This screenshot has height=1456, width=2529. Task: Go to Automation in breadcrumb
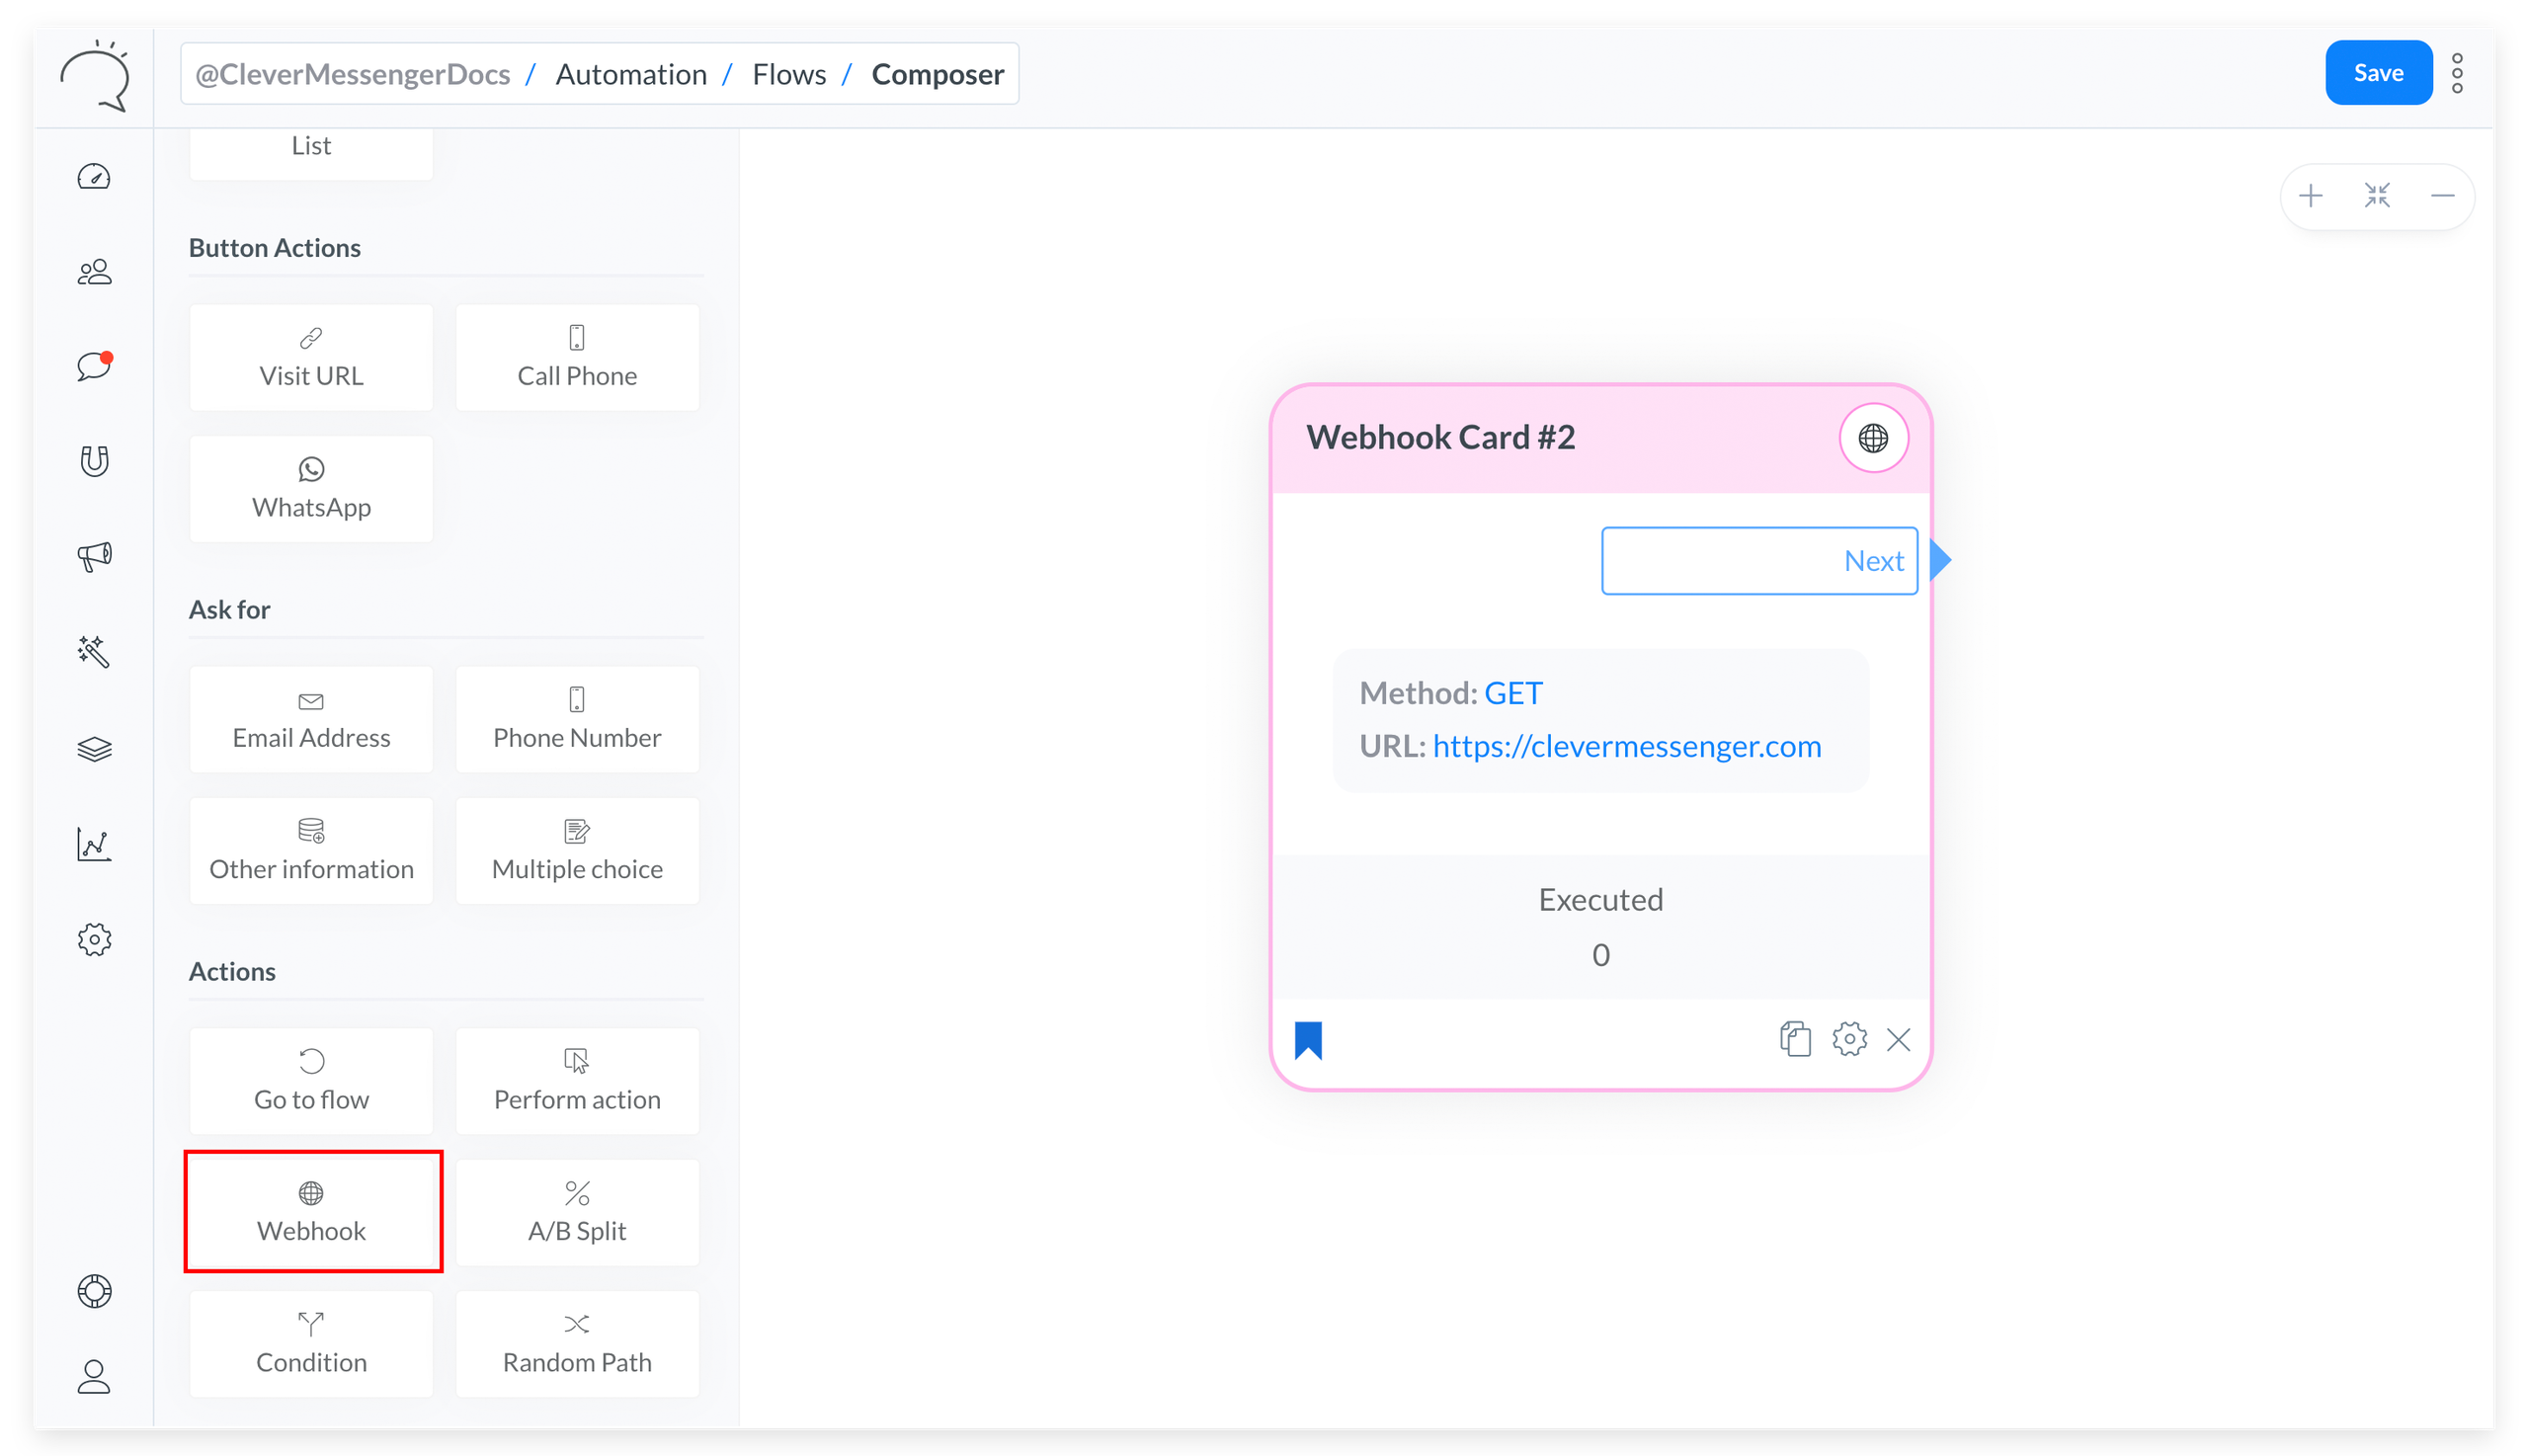[x=630, y=74]
